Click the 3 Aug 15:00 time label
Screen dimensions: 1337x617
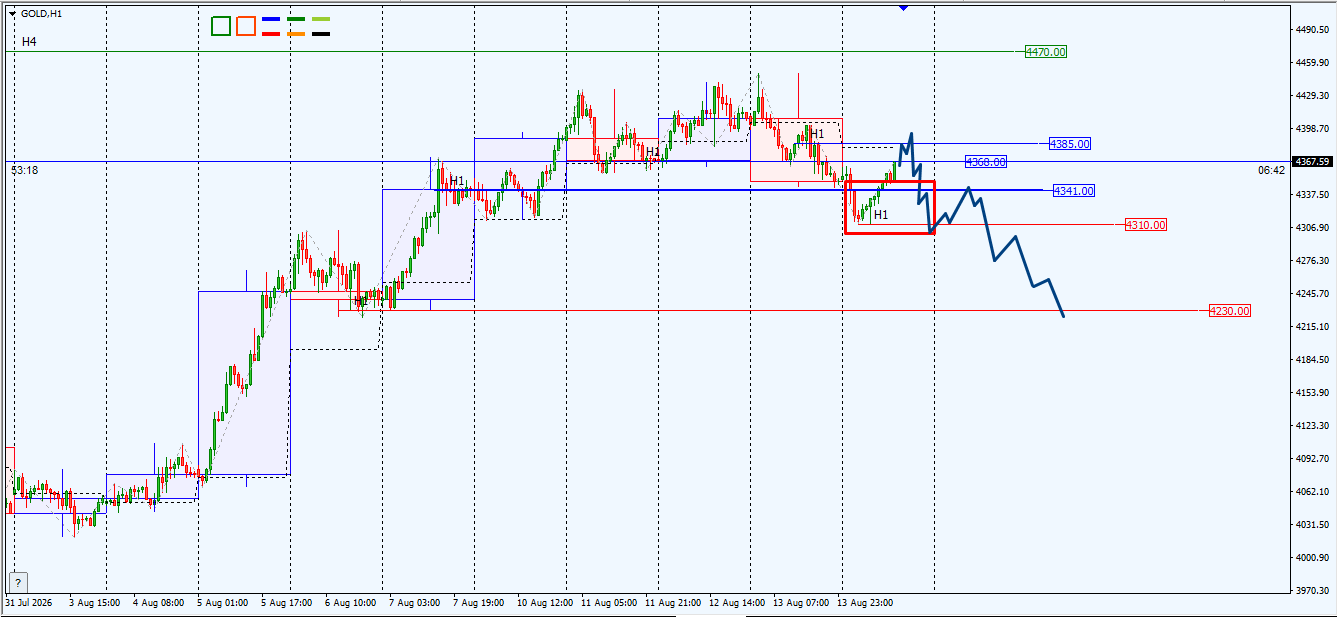tap(95, 603)
